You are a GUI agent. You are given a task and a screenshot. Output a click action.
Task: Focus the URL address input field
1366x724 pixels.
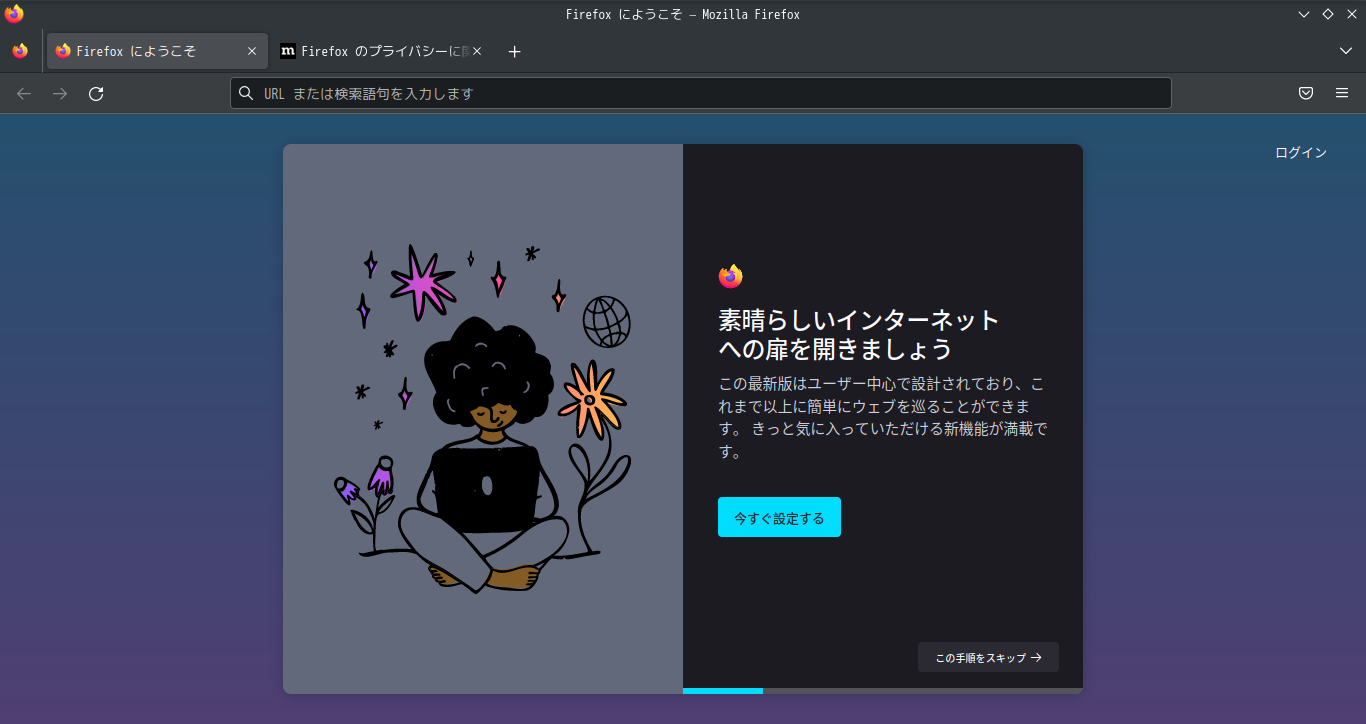(701, 93)
